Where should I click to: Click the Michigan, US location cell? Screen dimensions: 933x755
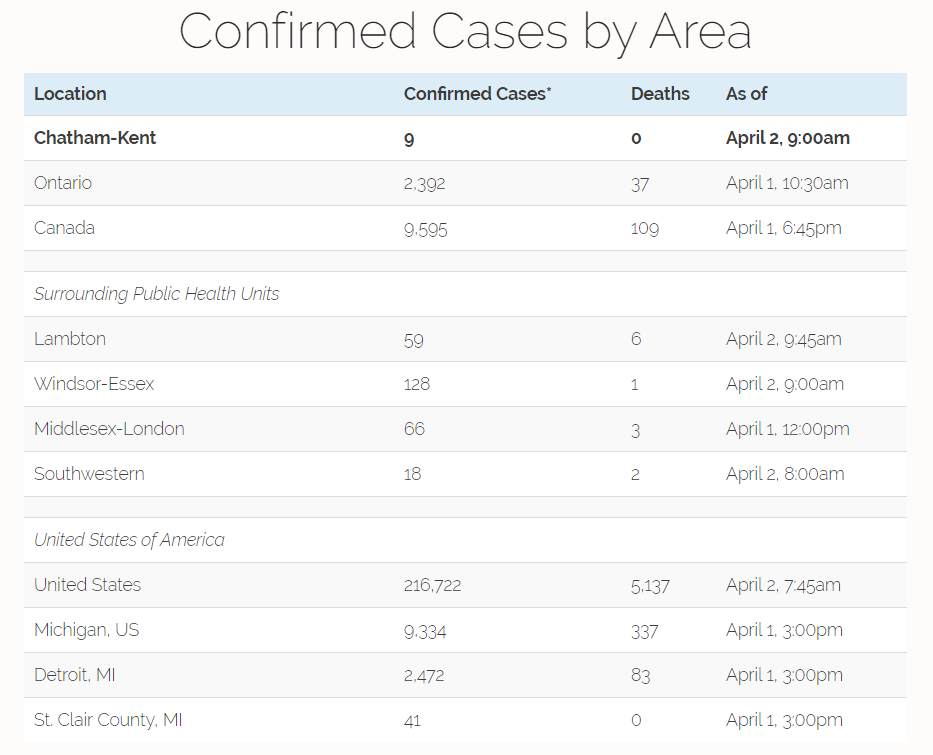[x=87, y=630]
